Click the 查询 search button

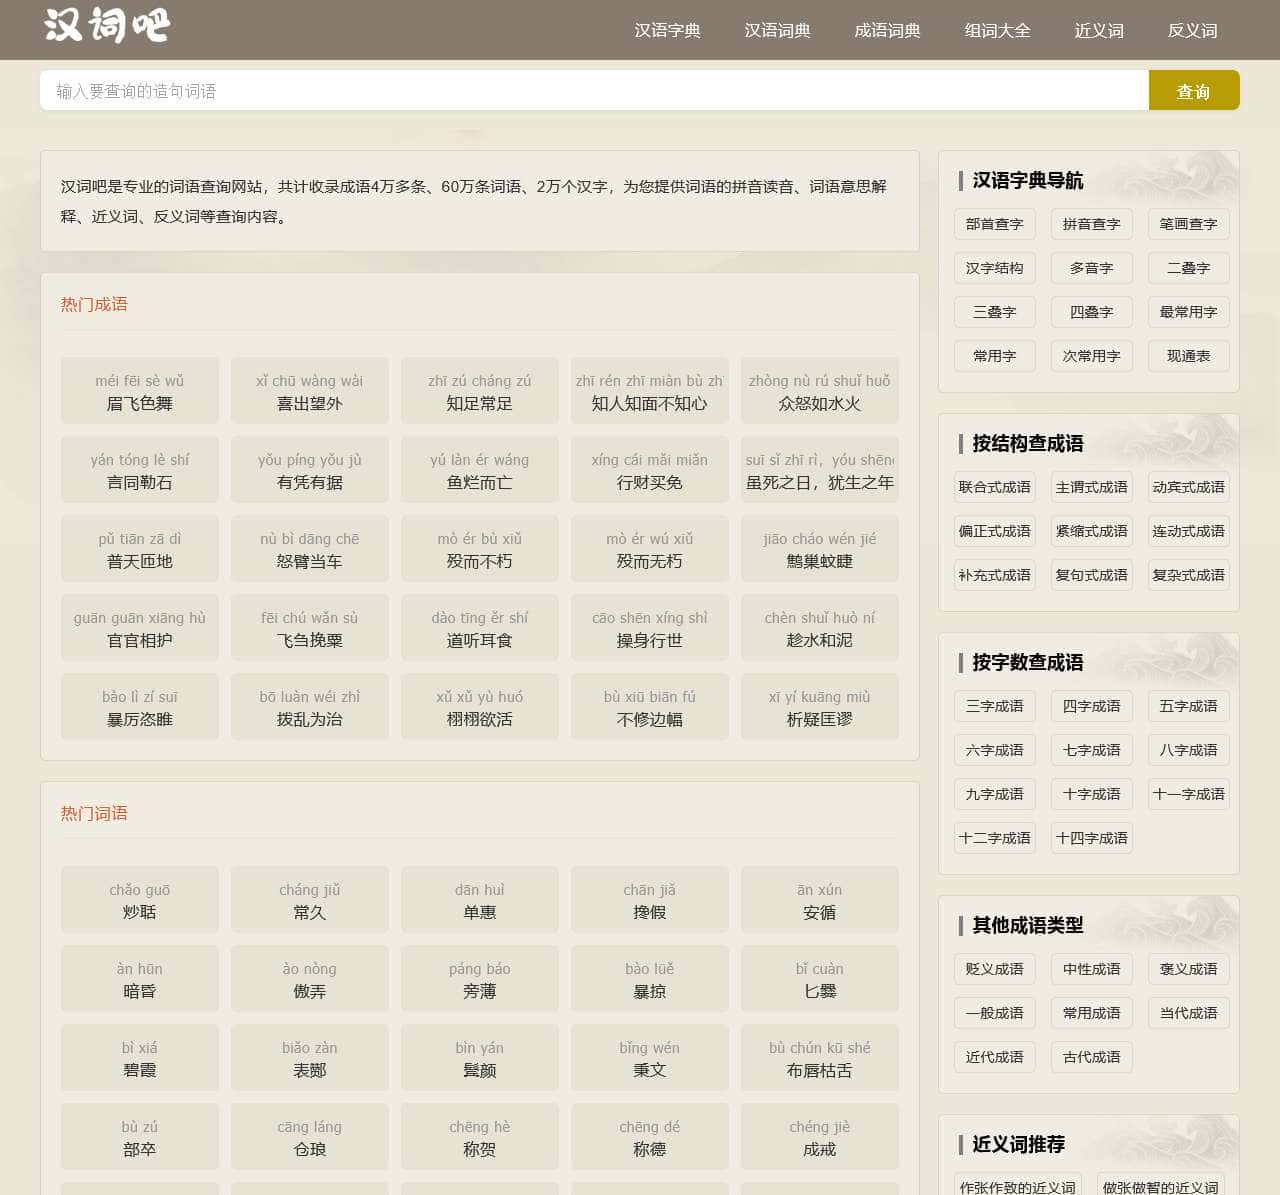tap(1193, 90)
